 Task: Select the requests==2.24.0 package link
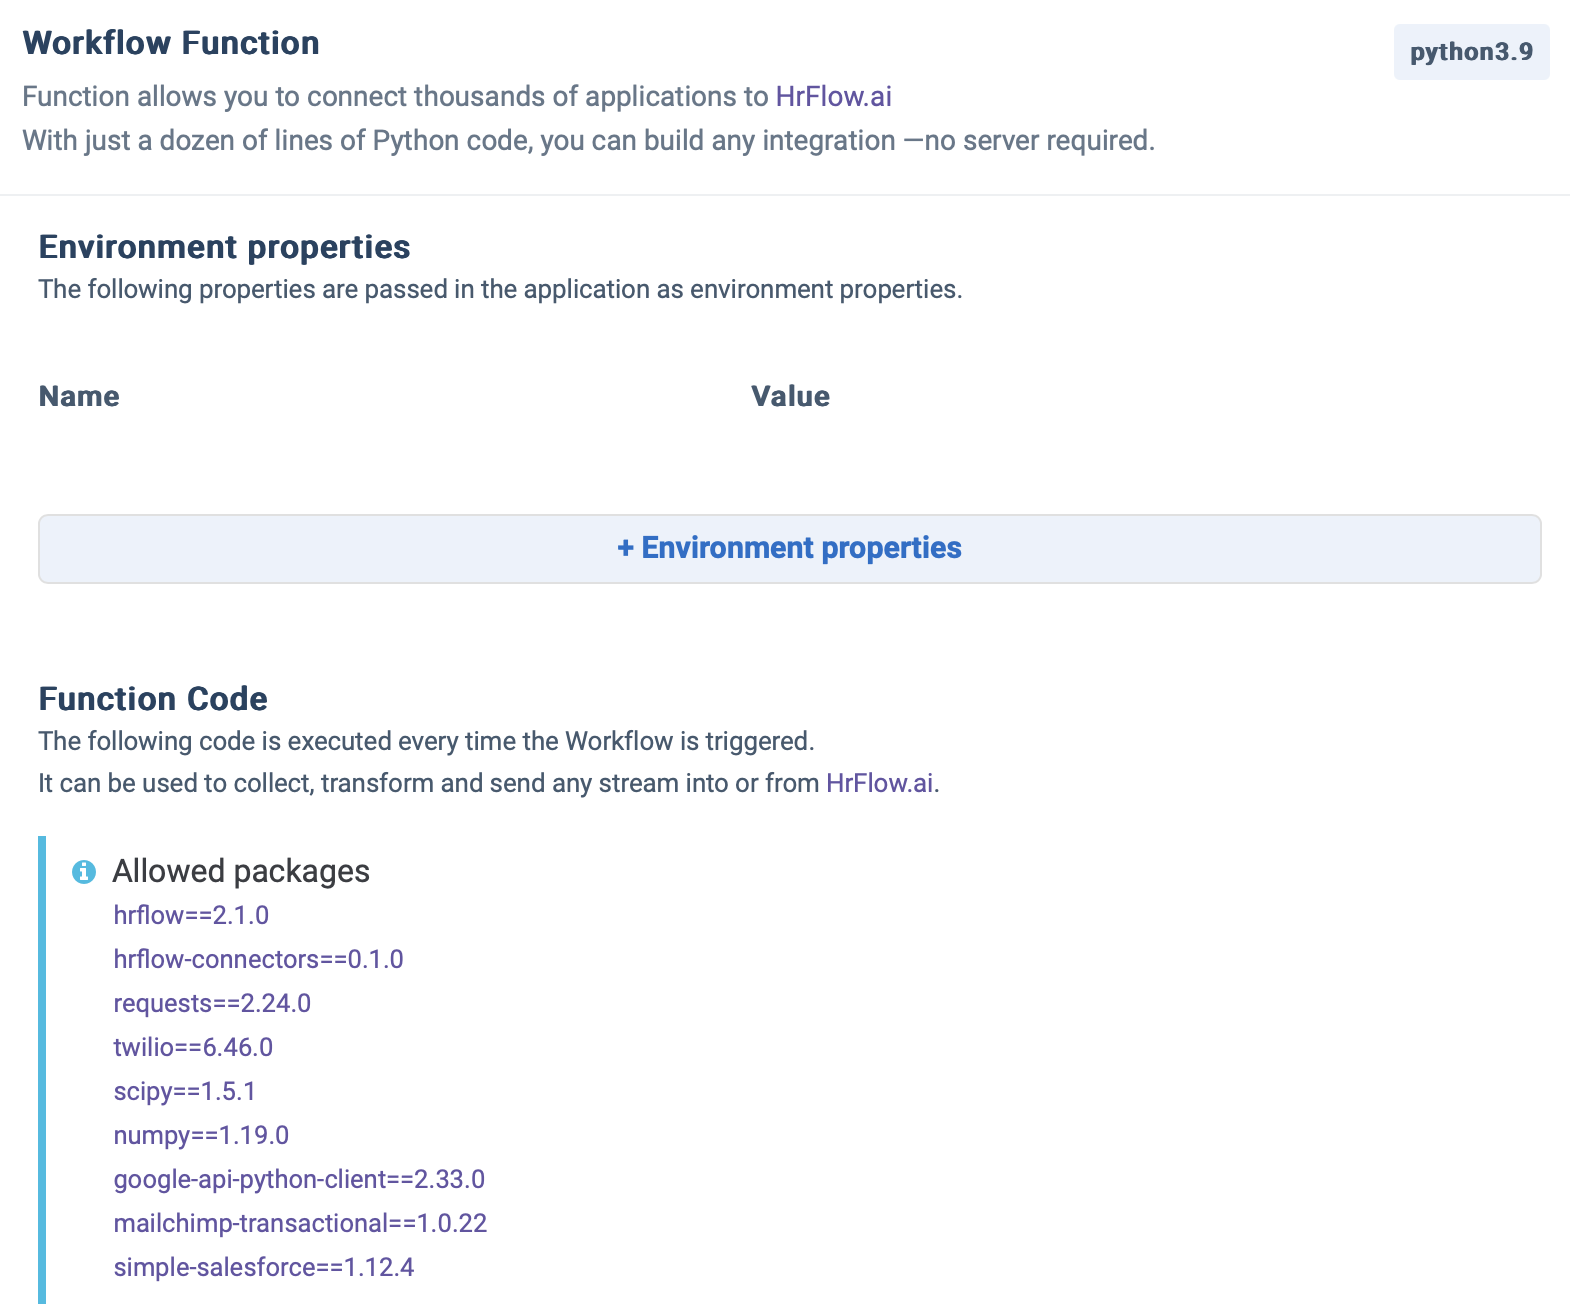point(212,1003)
